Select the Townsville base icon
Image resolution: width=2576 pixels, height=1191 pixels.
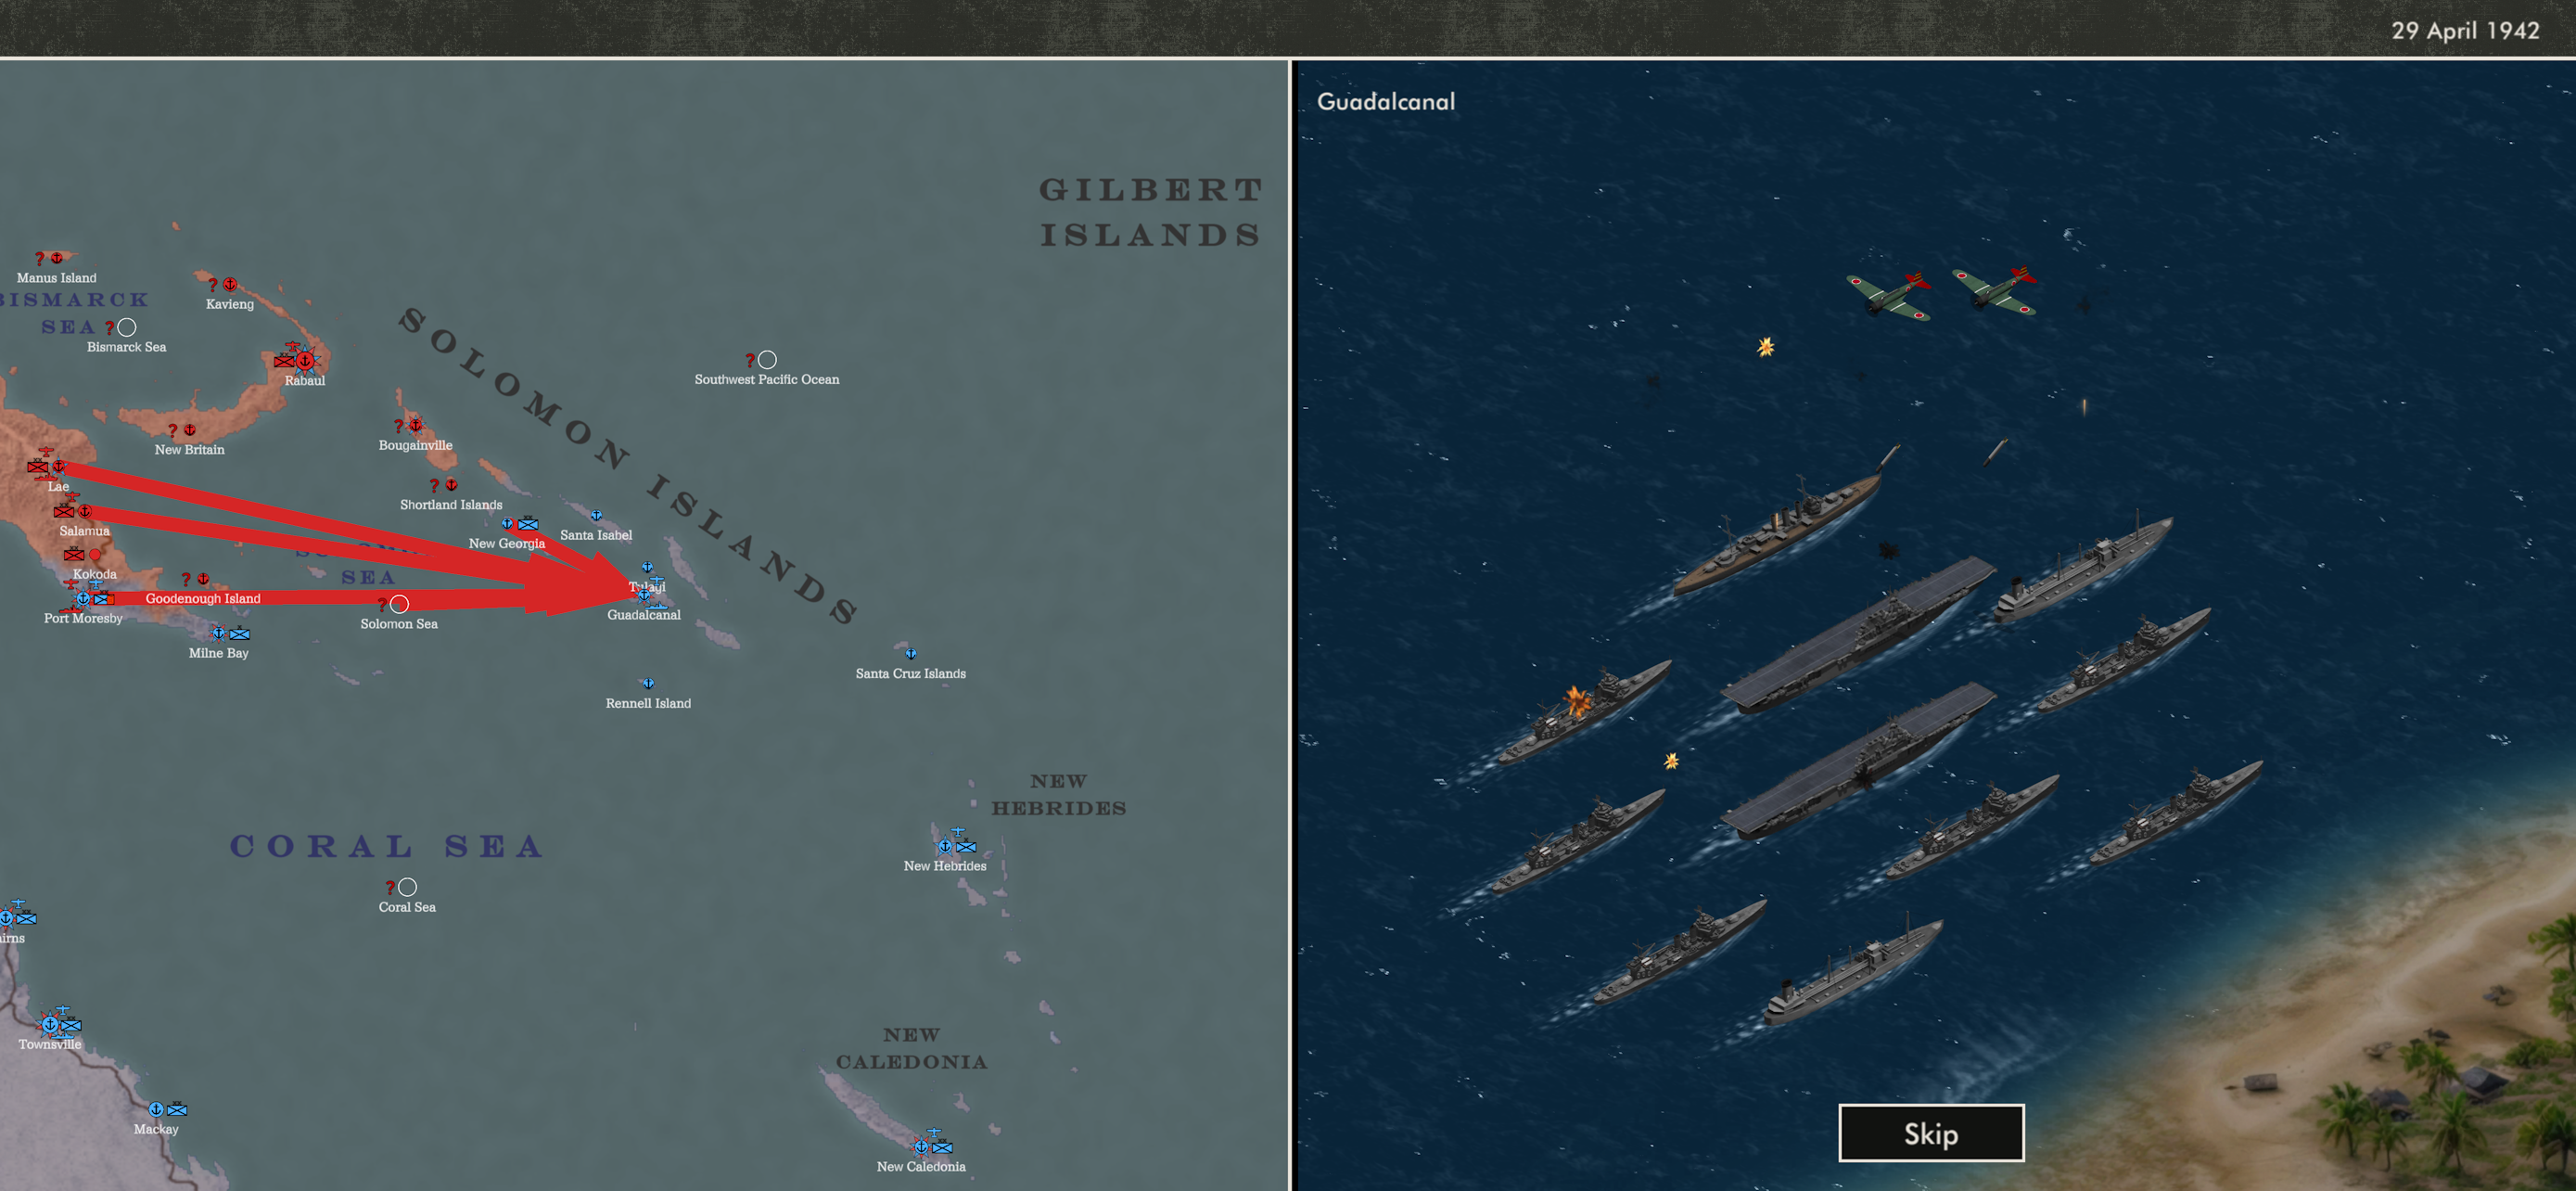[49, 1024]
